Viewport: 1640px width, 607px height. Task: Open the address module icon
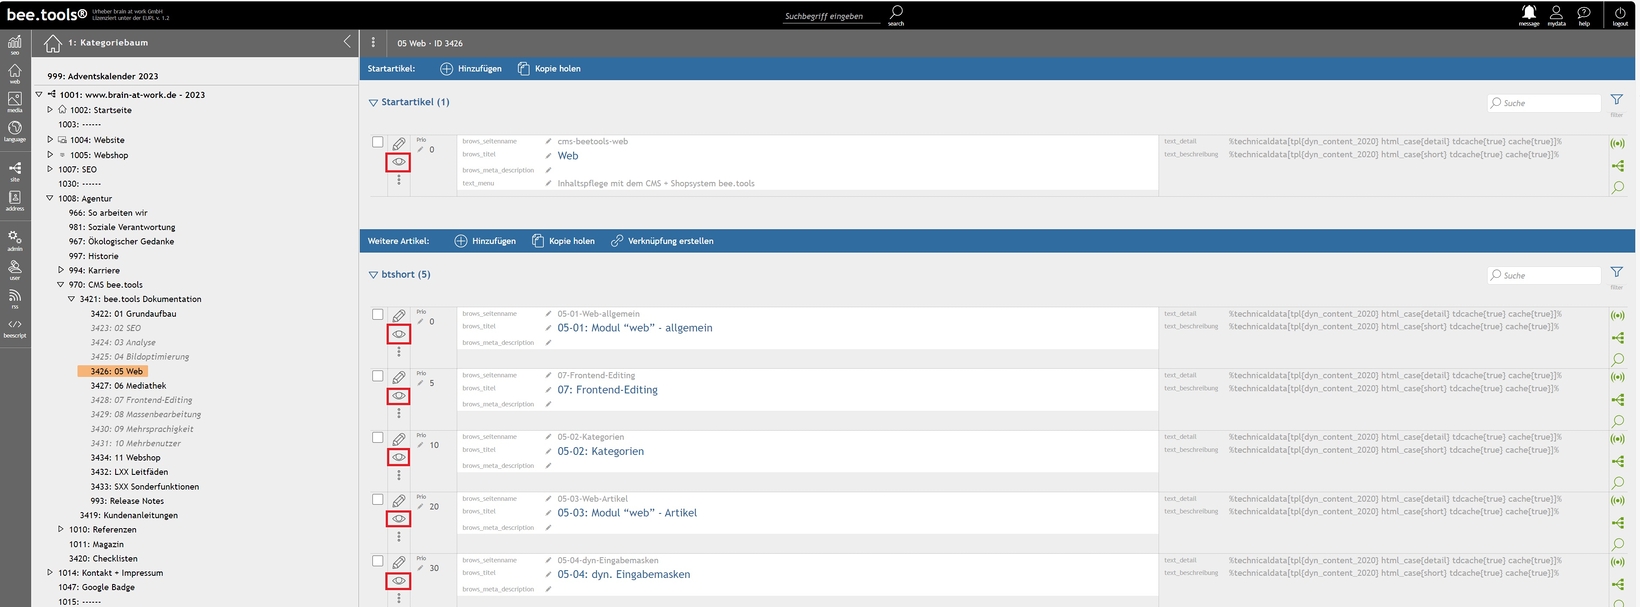15,200
